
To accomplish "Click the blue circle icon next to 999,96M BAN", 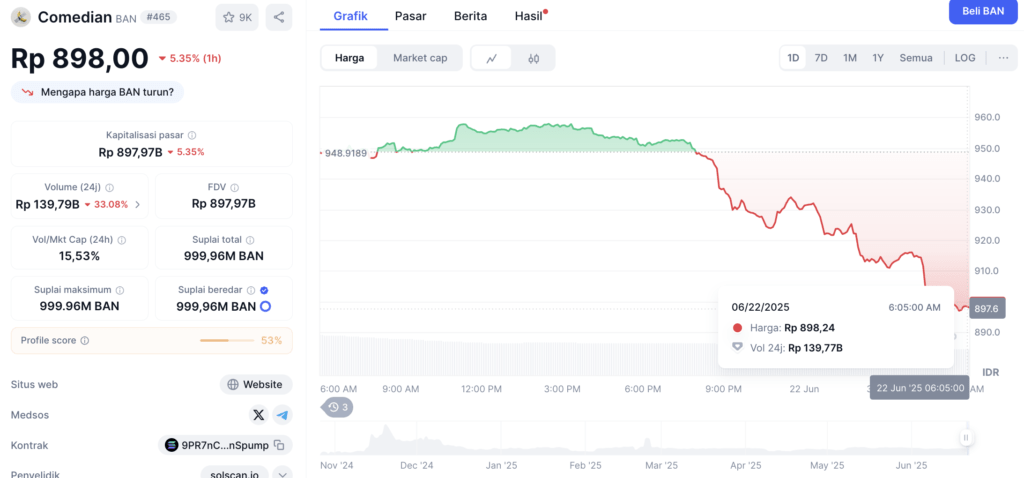I will click(x=265, y=306).
